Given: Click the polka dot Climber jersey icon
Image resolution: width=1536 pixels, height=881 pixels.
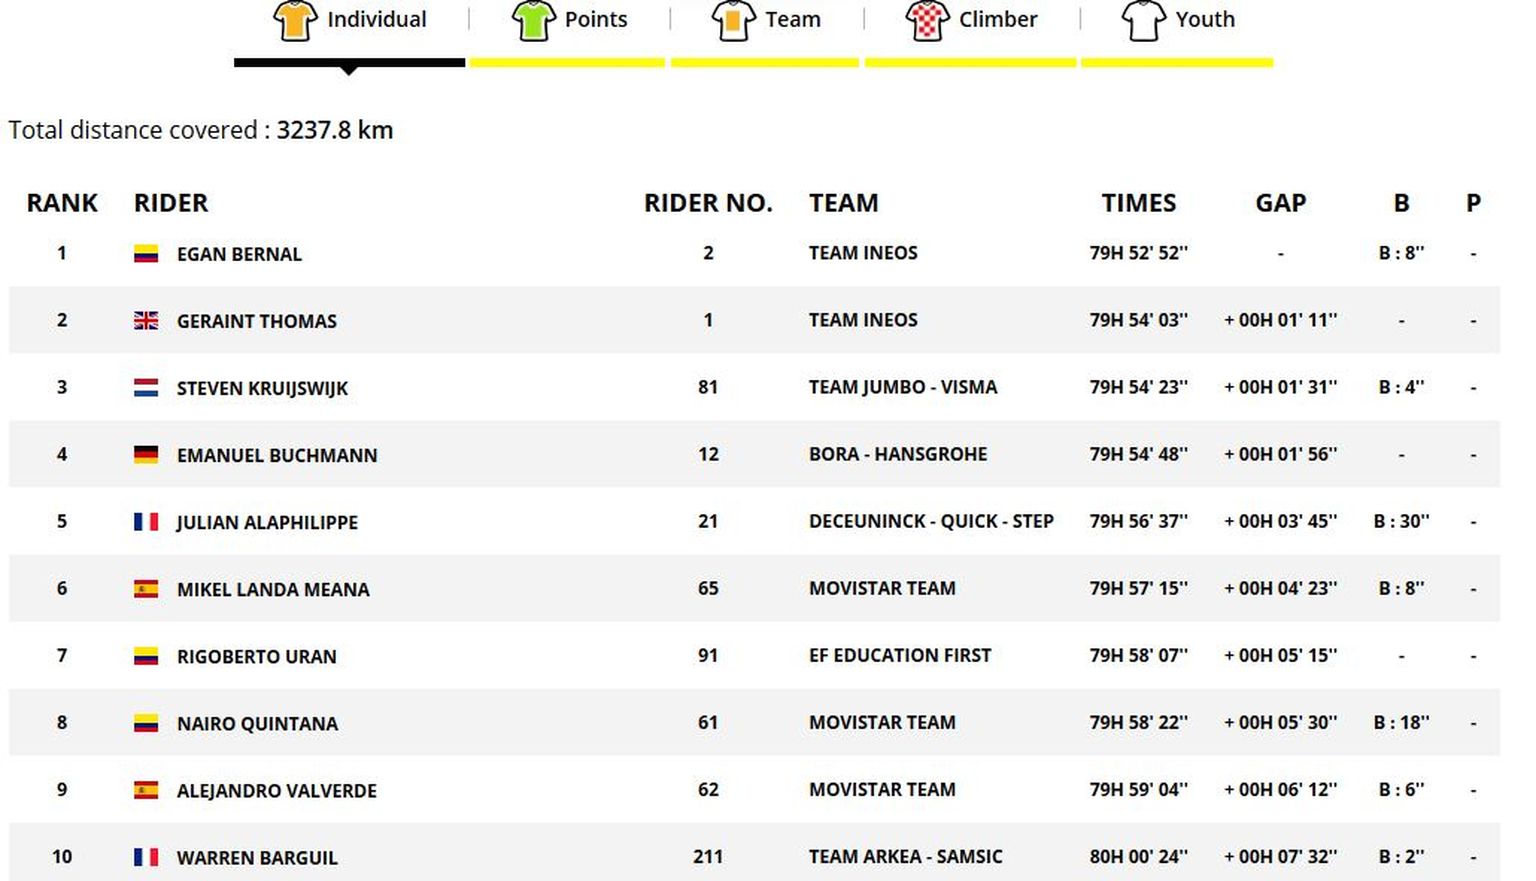Looking at the screenshot, I should [927, 20].
